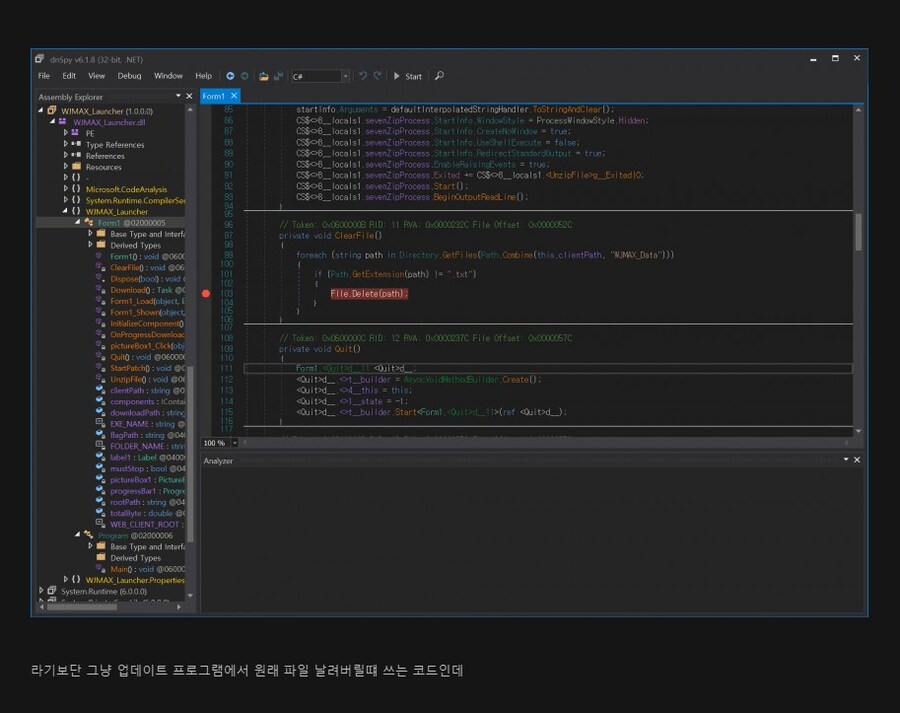
Task: Click the code editor vertical scrollbar thumb
Action: (858, 232)
